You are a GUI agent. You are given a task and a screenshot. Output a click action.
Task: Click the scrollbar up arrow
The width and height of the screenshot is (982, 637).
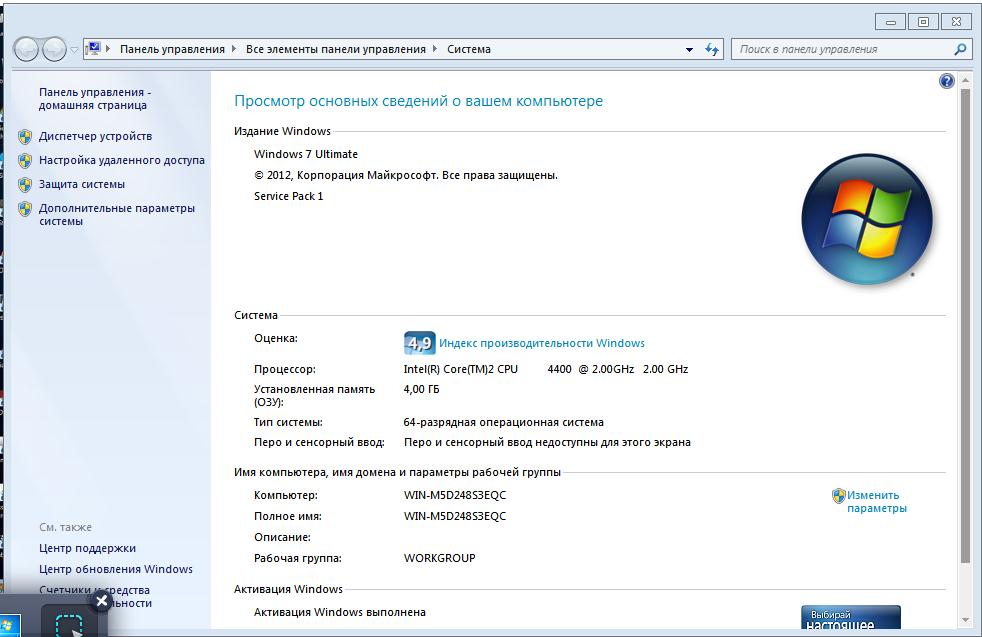[x=965, y=81]
